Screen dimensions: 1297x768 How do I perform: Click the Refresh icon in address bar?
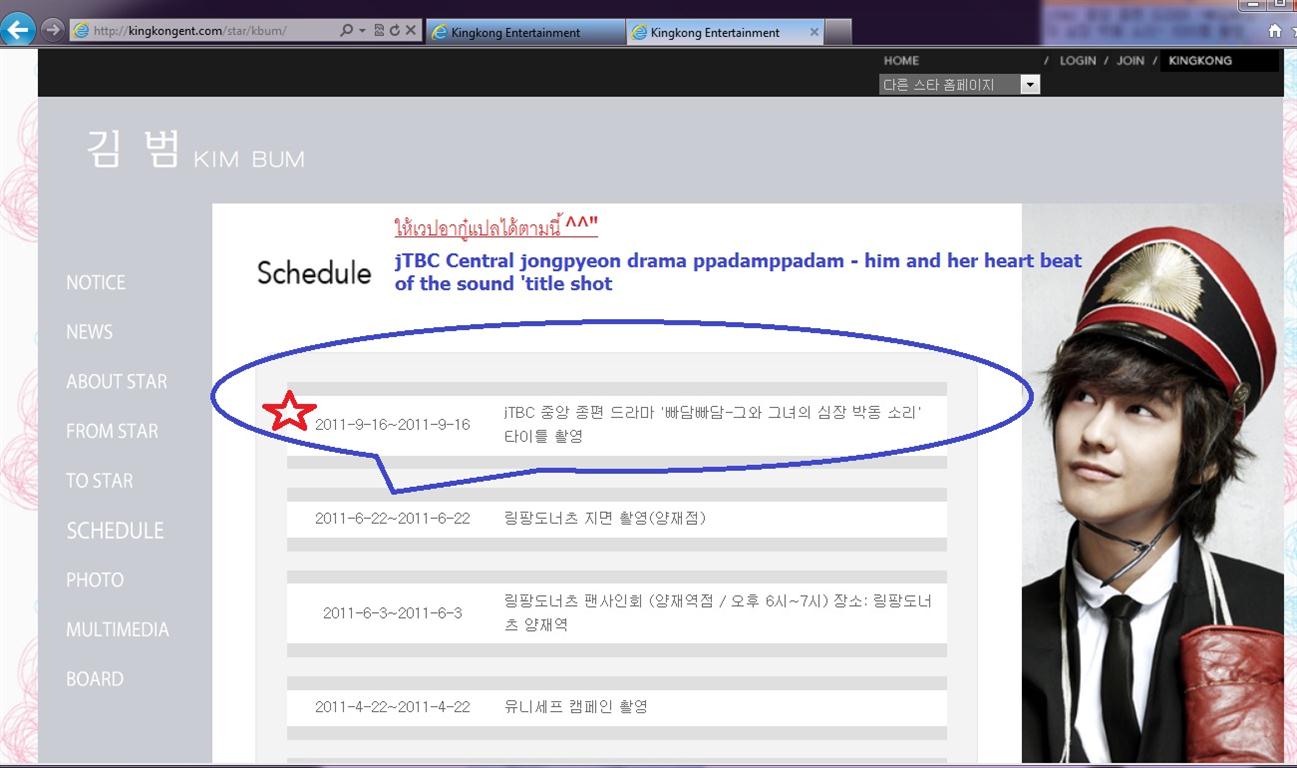(394, 31)
